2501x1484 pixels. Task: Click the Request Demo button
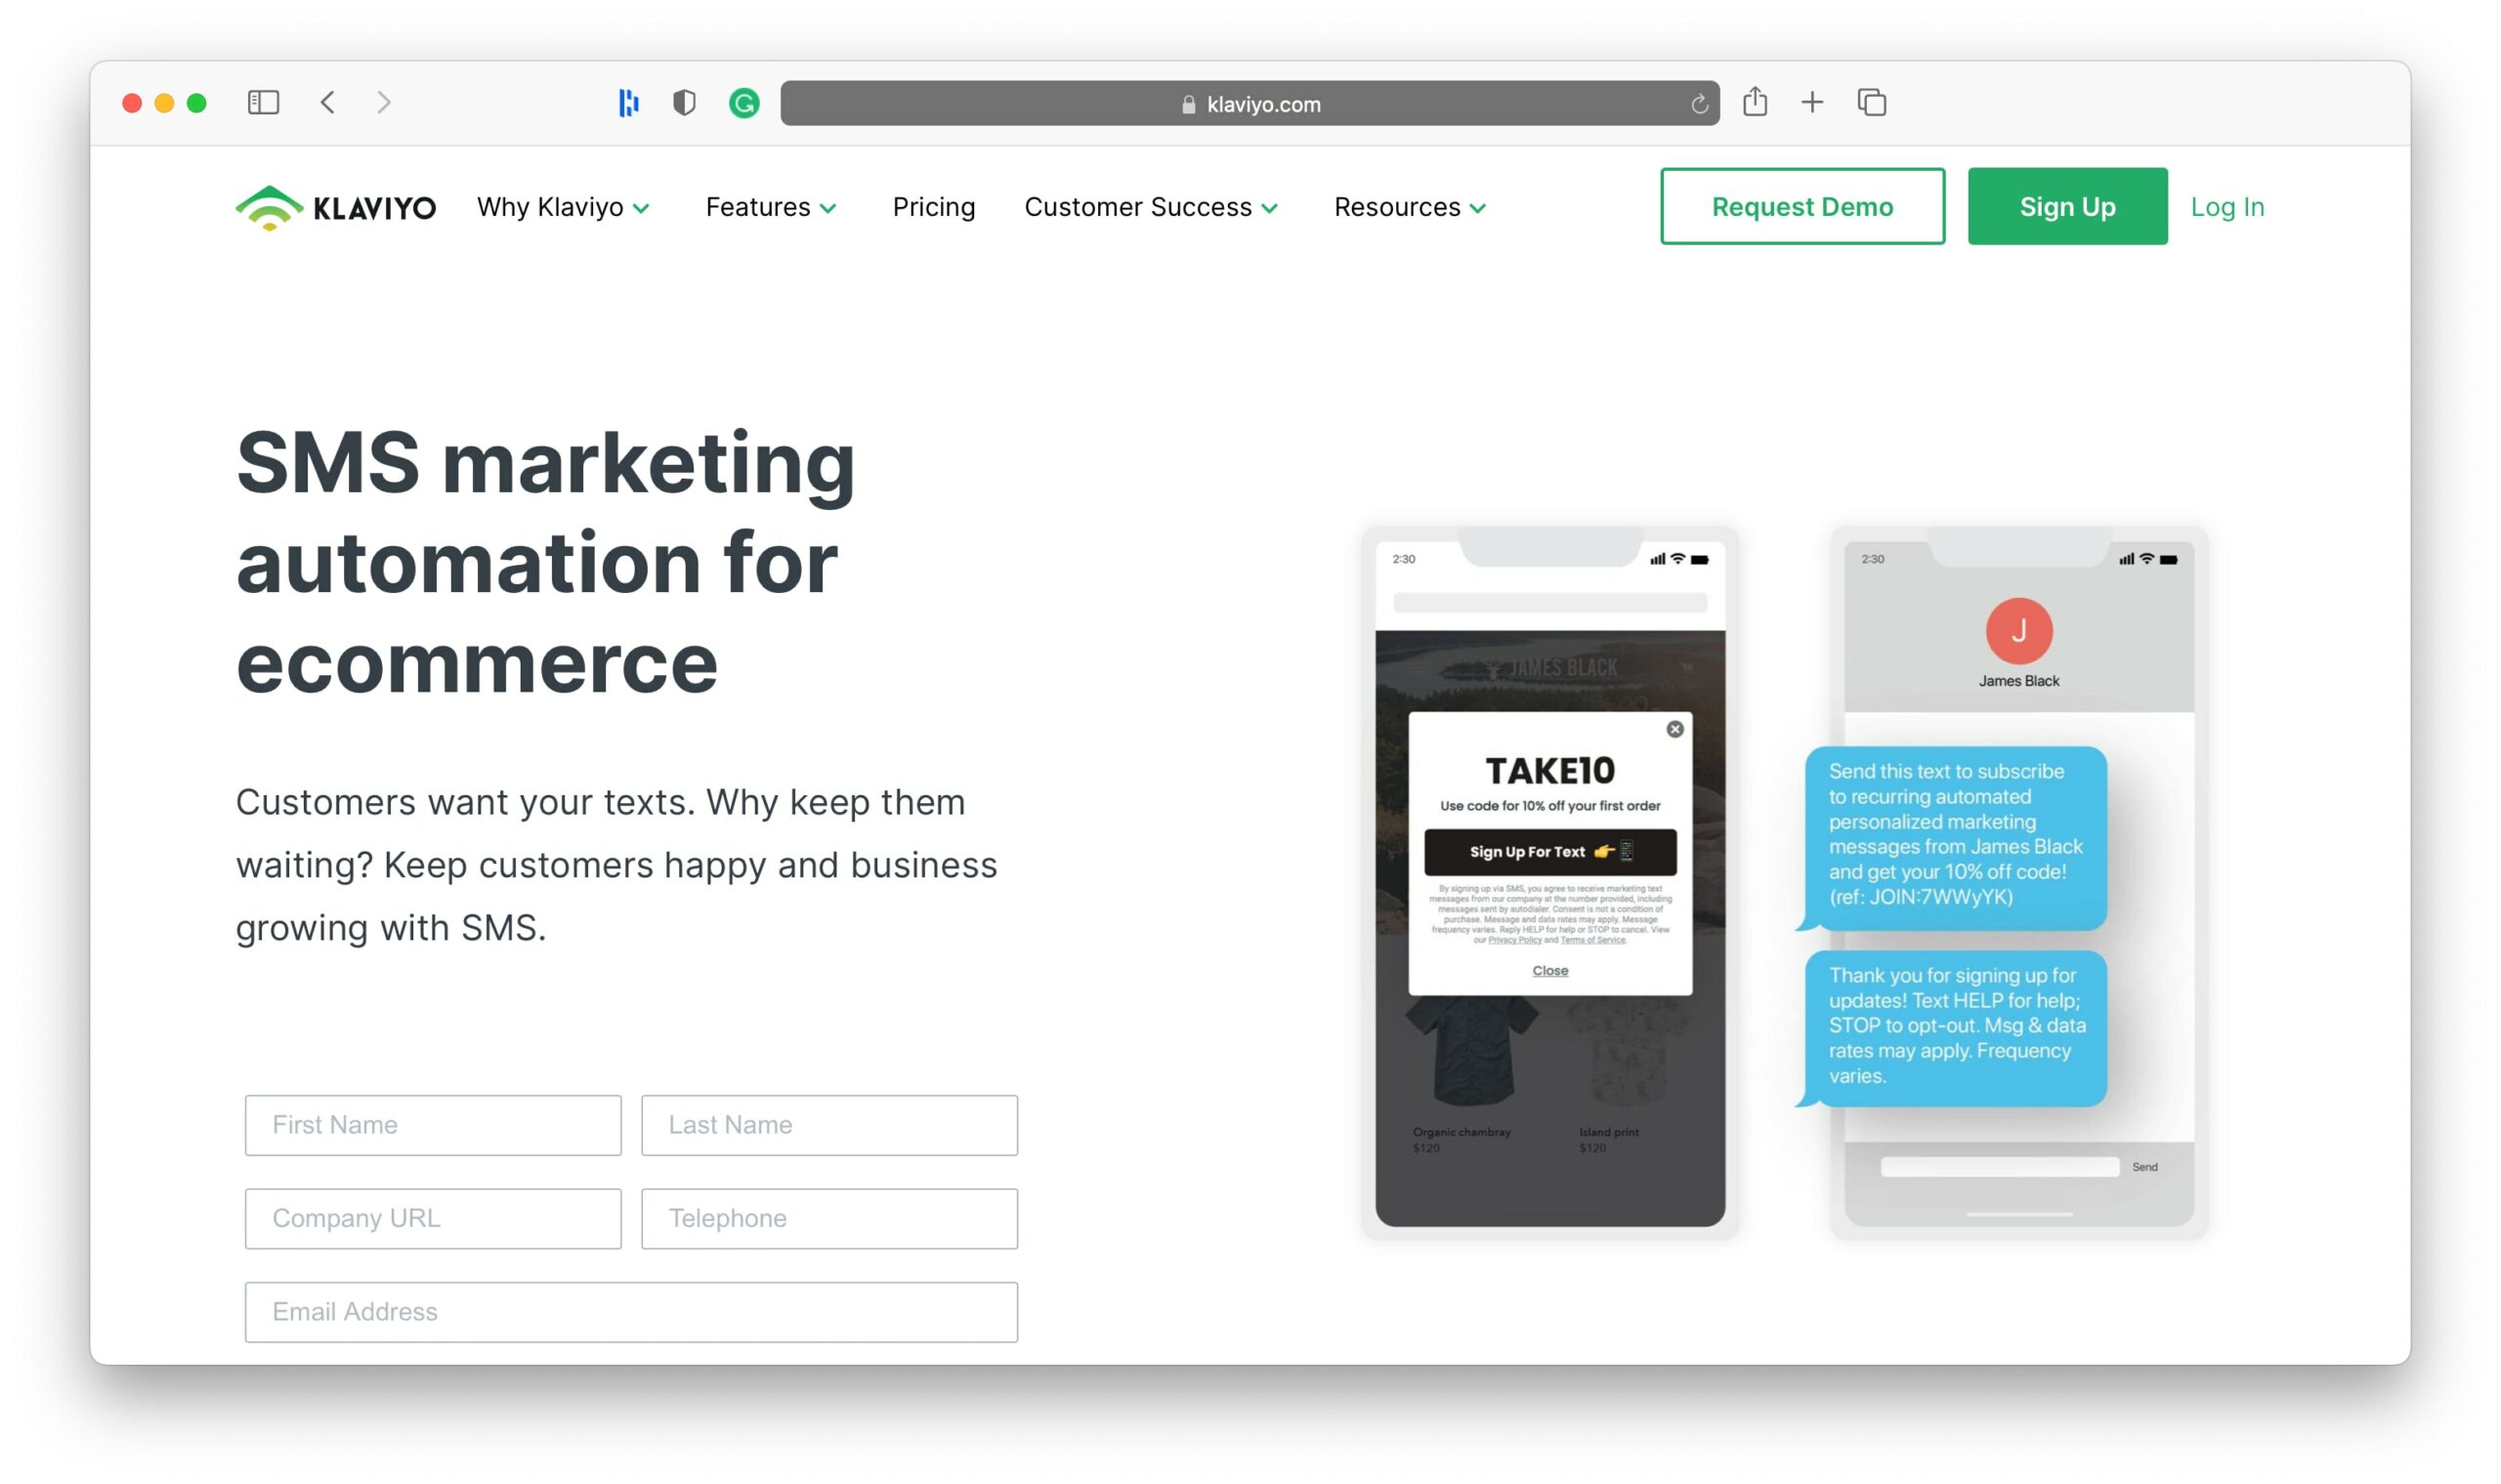(1802, 207)
